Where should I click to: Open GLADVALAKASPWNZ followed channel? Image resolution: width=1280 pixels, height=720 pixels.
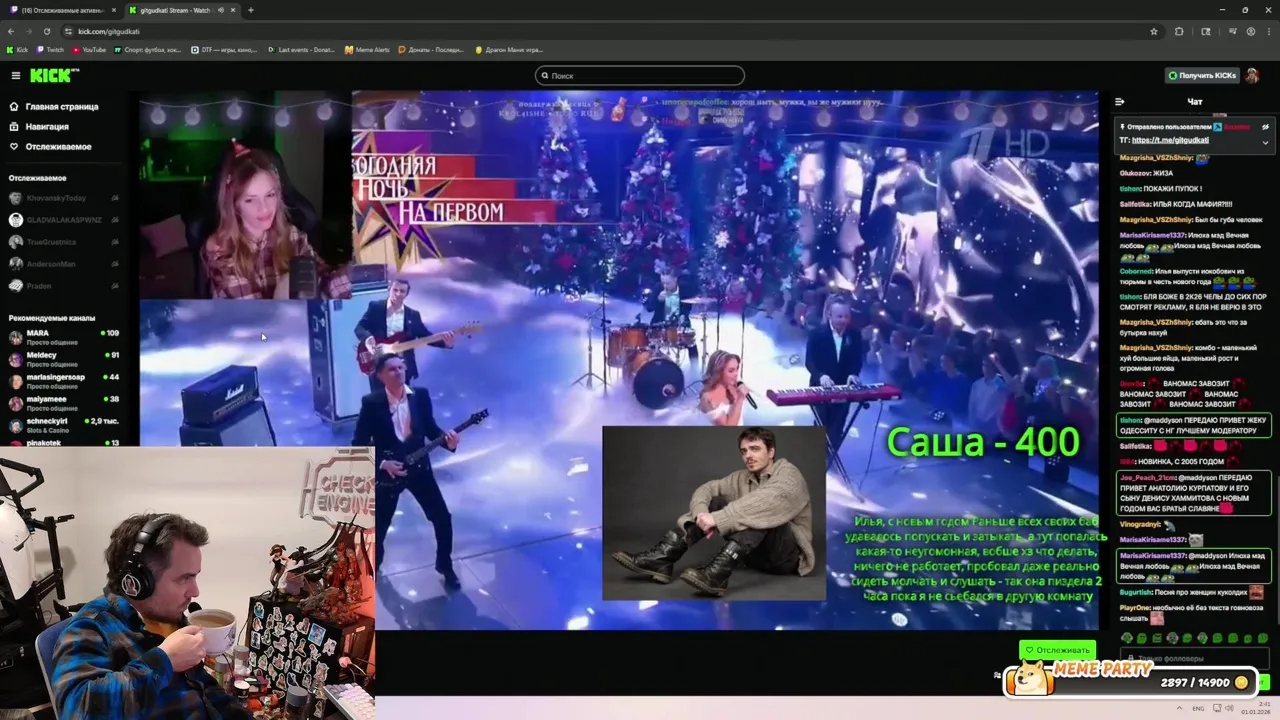(x=62, y=220)
